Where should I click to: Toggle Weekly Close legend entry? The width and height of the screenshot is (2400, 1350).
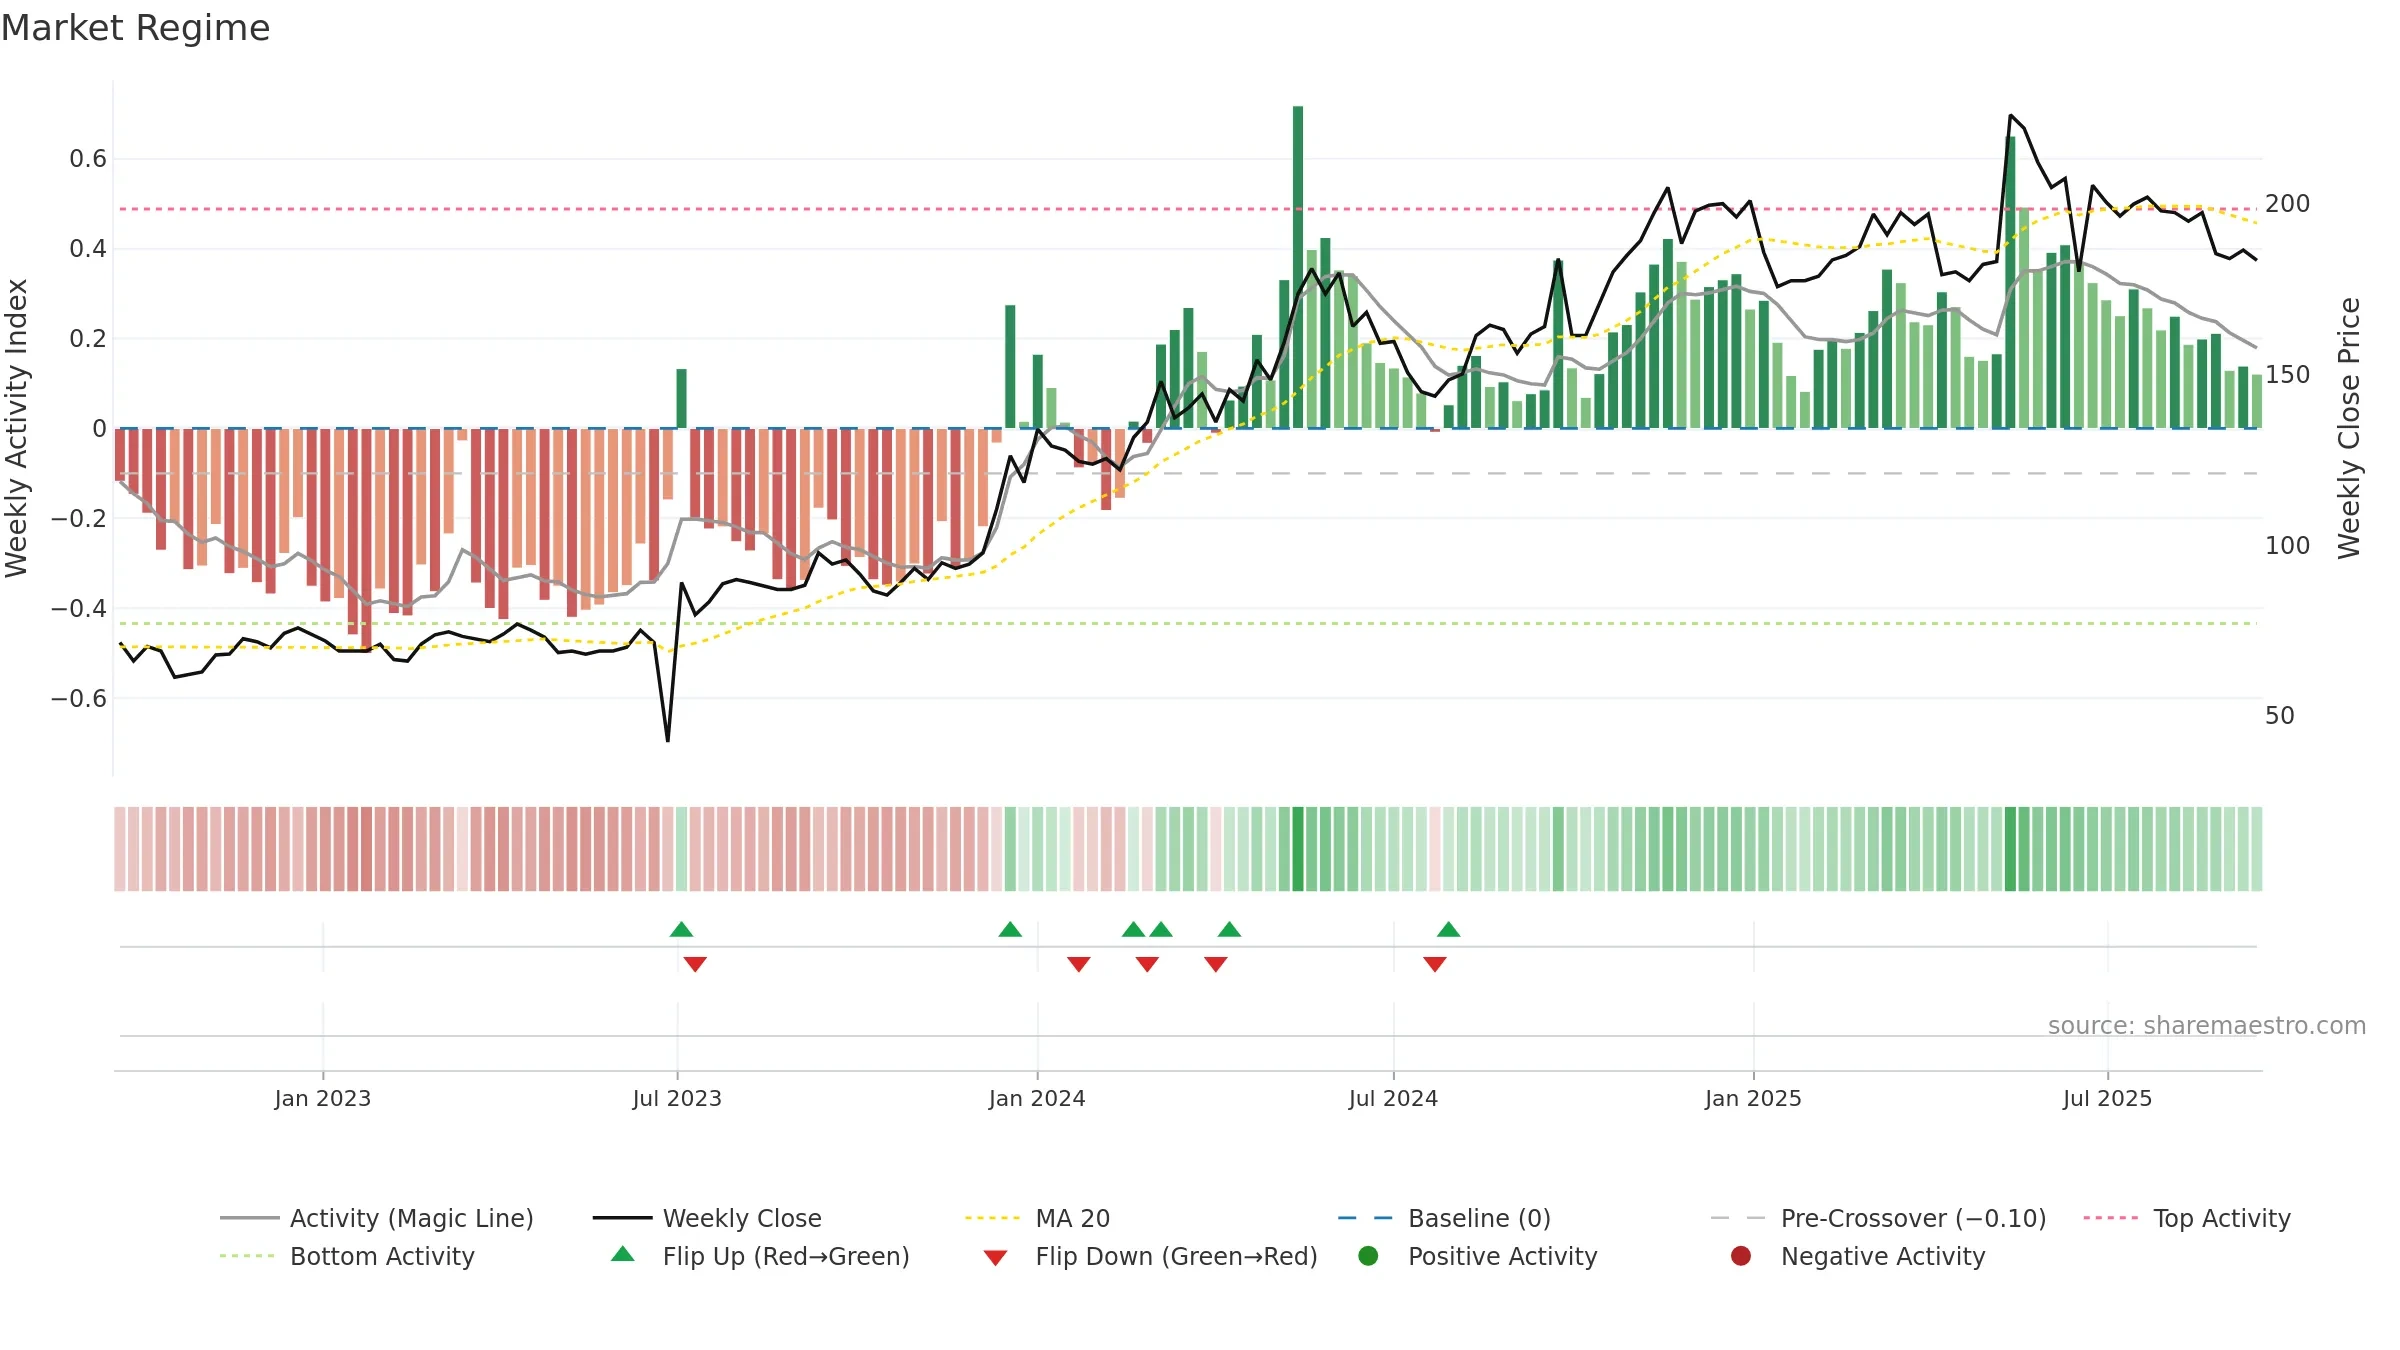(707, 1218)
